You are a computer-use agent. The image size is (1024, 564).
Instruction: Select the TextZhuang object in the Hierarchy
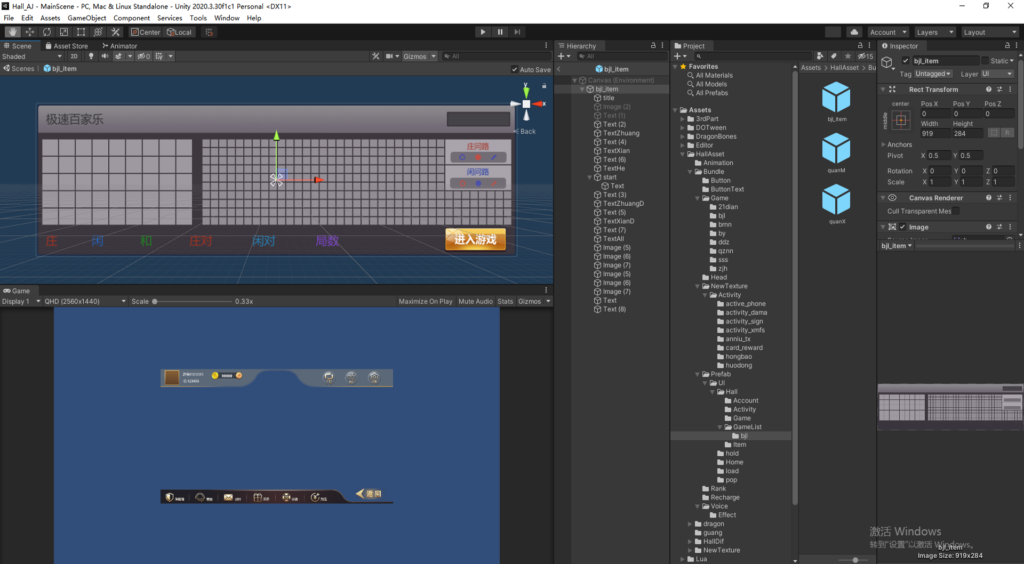tap(620, 133)
